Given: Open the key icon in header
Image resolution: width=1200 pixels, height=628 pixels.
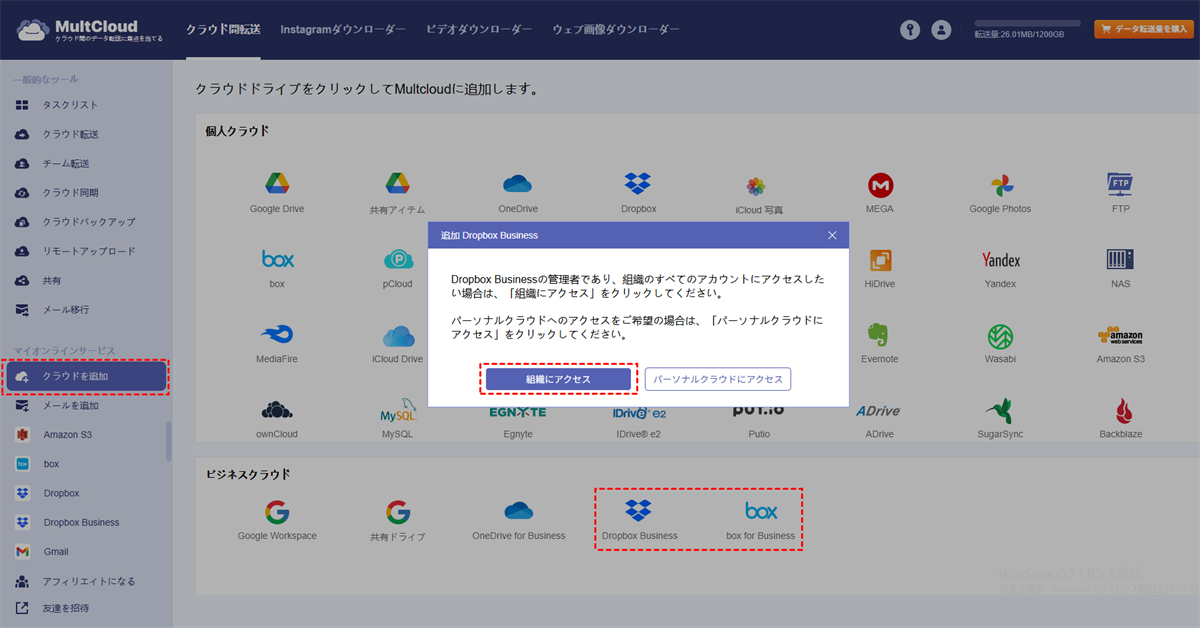Looking at the screenshot, I should (910, 30).
